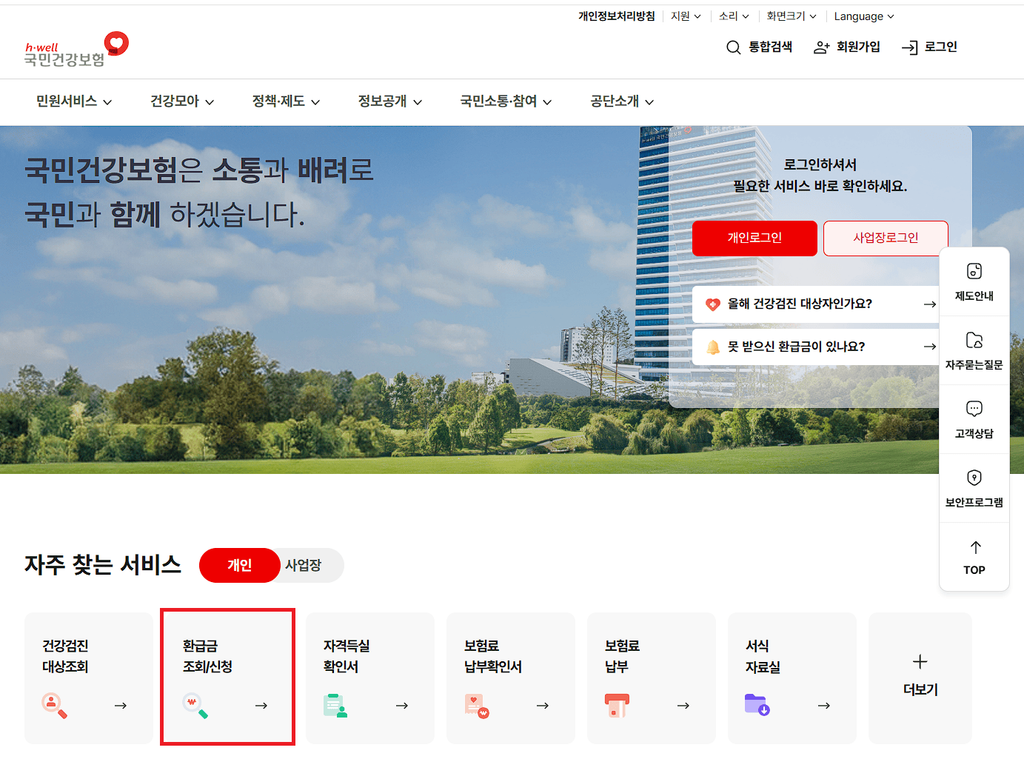Switch to 사업장 service toggle
The width and height of the screenshot is (1024, 765).
[x=304, y=565]
